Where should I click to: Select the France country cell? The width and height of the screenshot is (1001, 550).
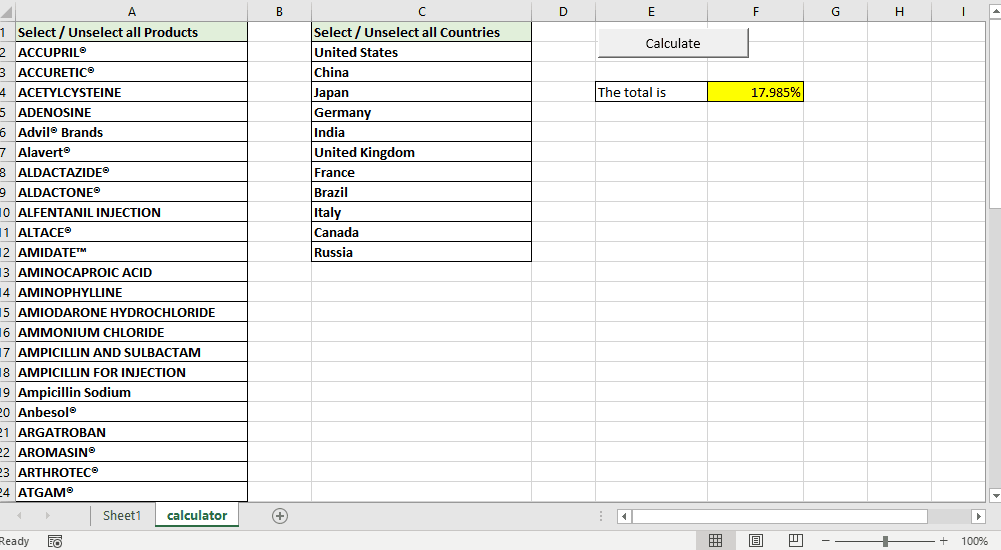(421, 172)
